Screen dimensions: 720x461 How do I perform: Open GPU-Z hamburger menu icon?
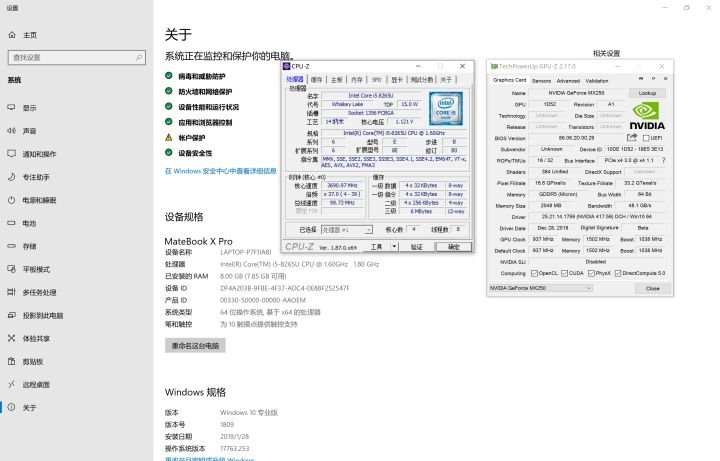pyautogui.click(x=665, y=79)
